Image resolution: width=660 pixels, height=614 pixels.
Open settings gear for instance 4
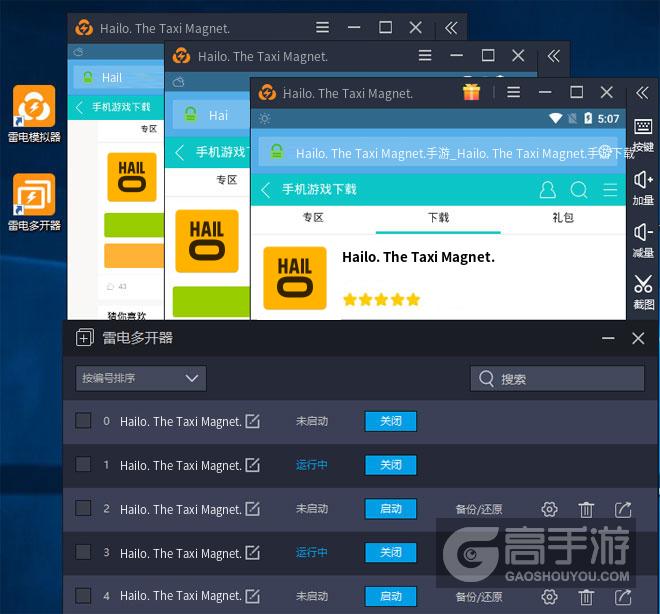(549, 597)
